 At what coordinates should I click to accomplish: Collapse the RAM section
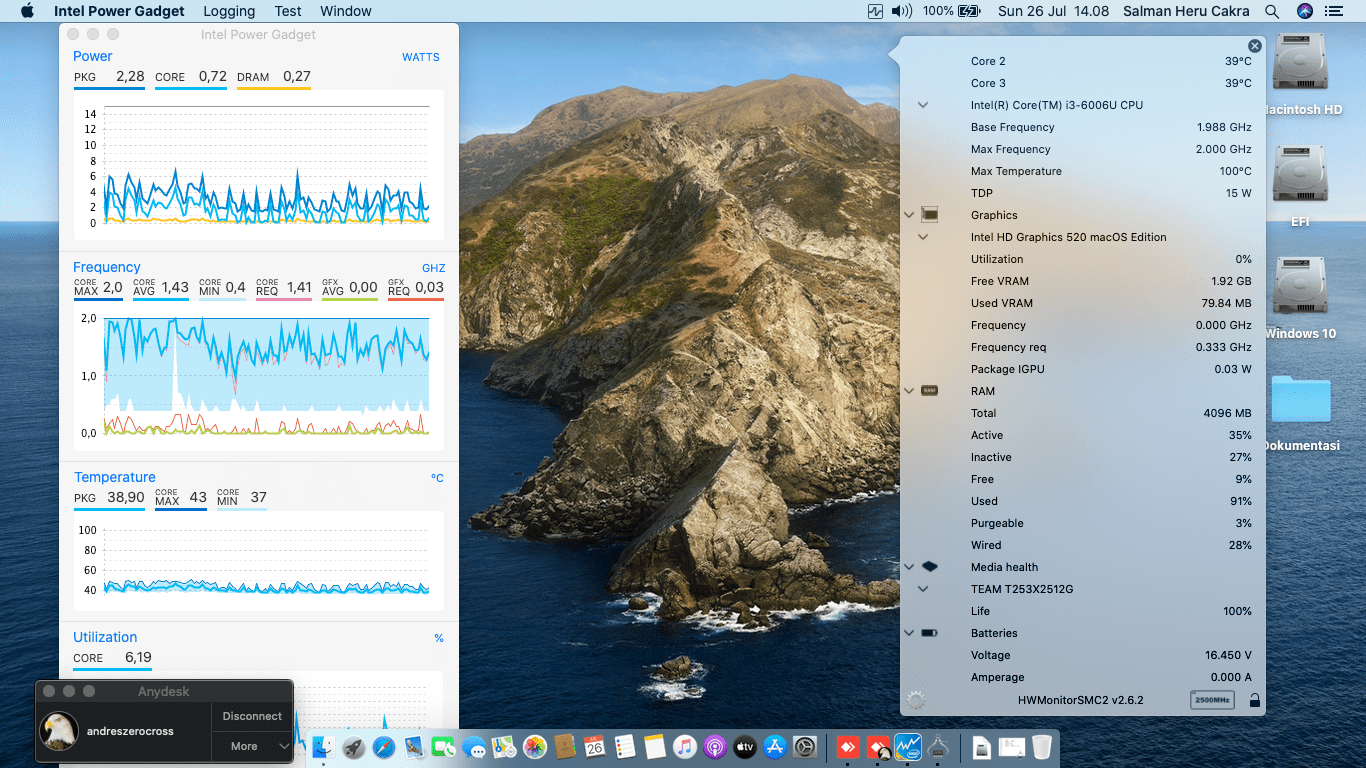point(909,391)
